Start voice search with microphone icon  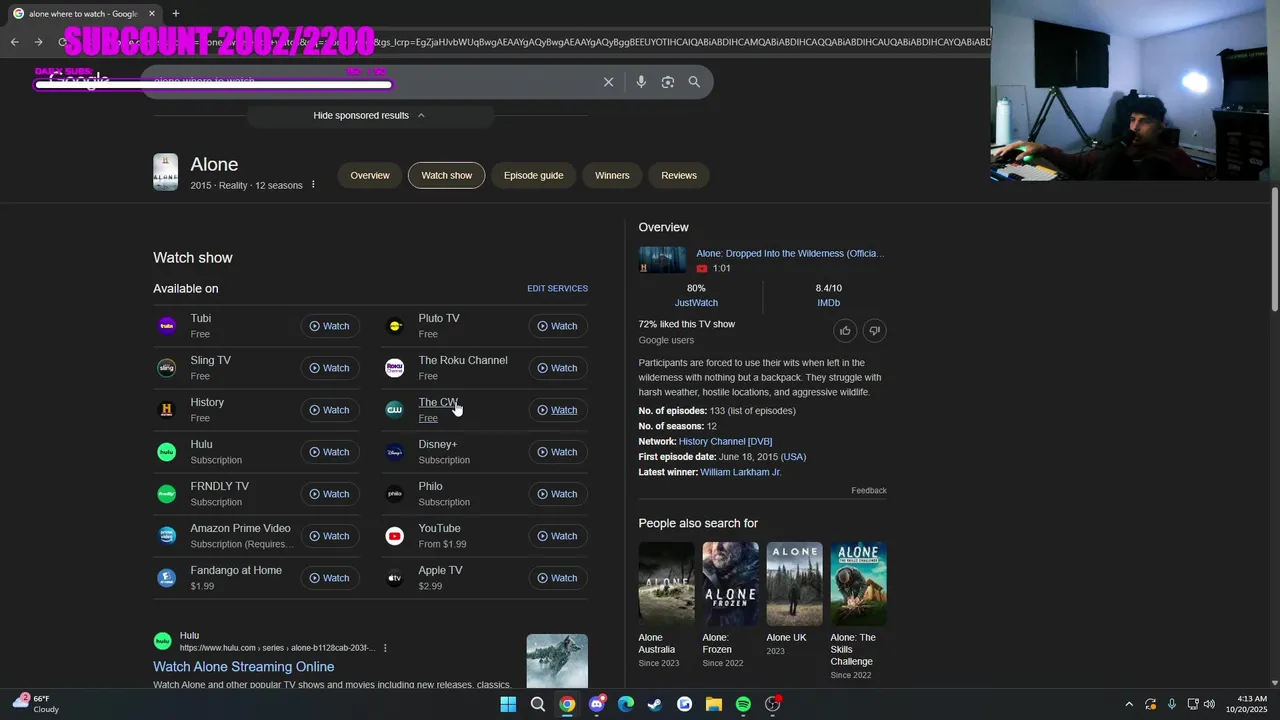[641, 82]
